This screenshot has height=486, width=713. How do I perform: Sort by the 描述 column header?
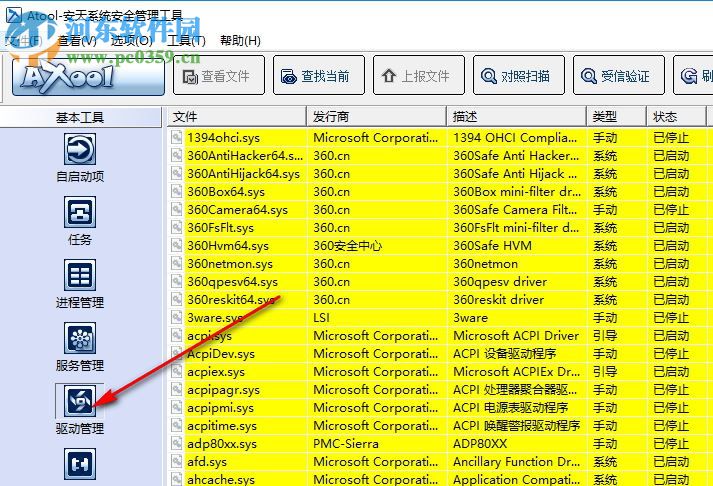(517, 117)
